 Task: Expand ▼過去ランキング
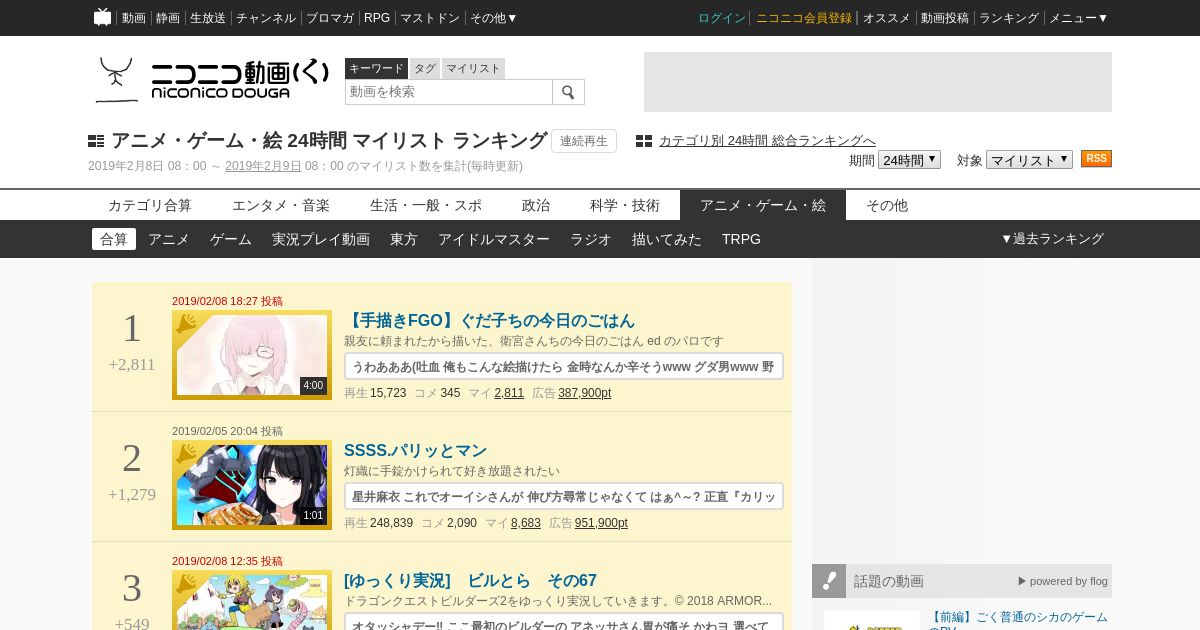click(1052, 239)
